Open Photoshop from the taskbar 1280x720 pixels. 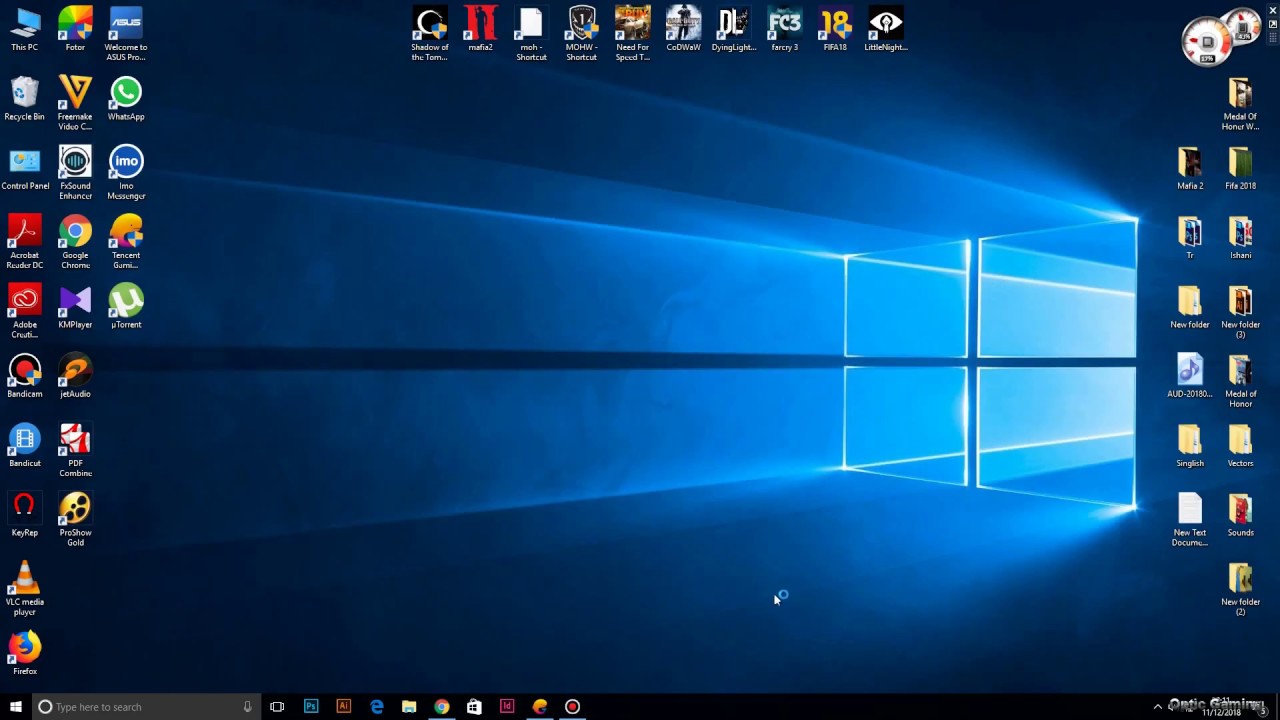click(x=311, y=706)
